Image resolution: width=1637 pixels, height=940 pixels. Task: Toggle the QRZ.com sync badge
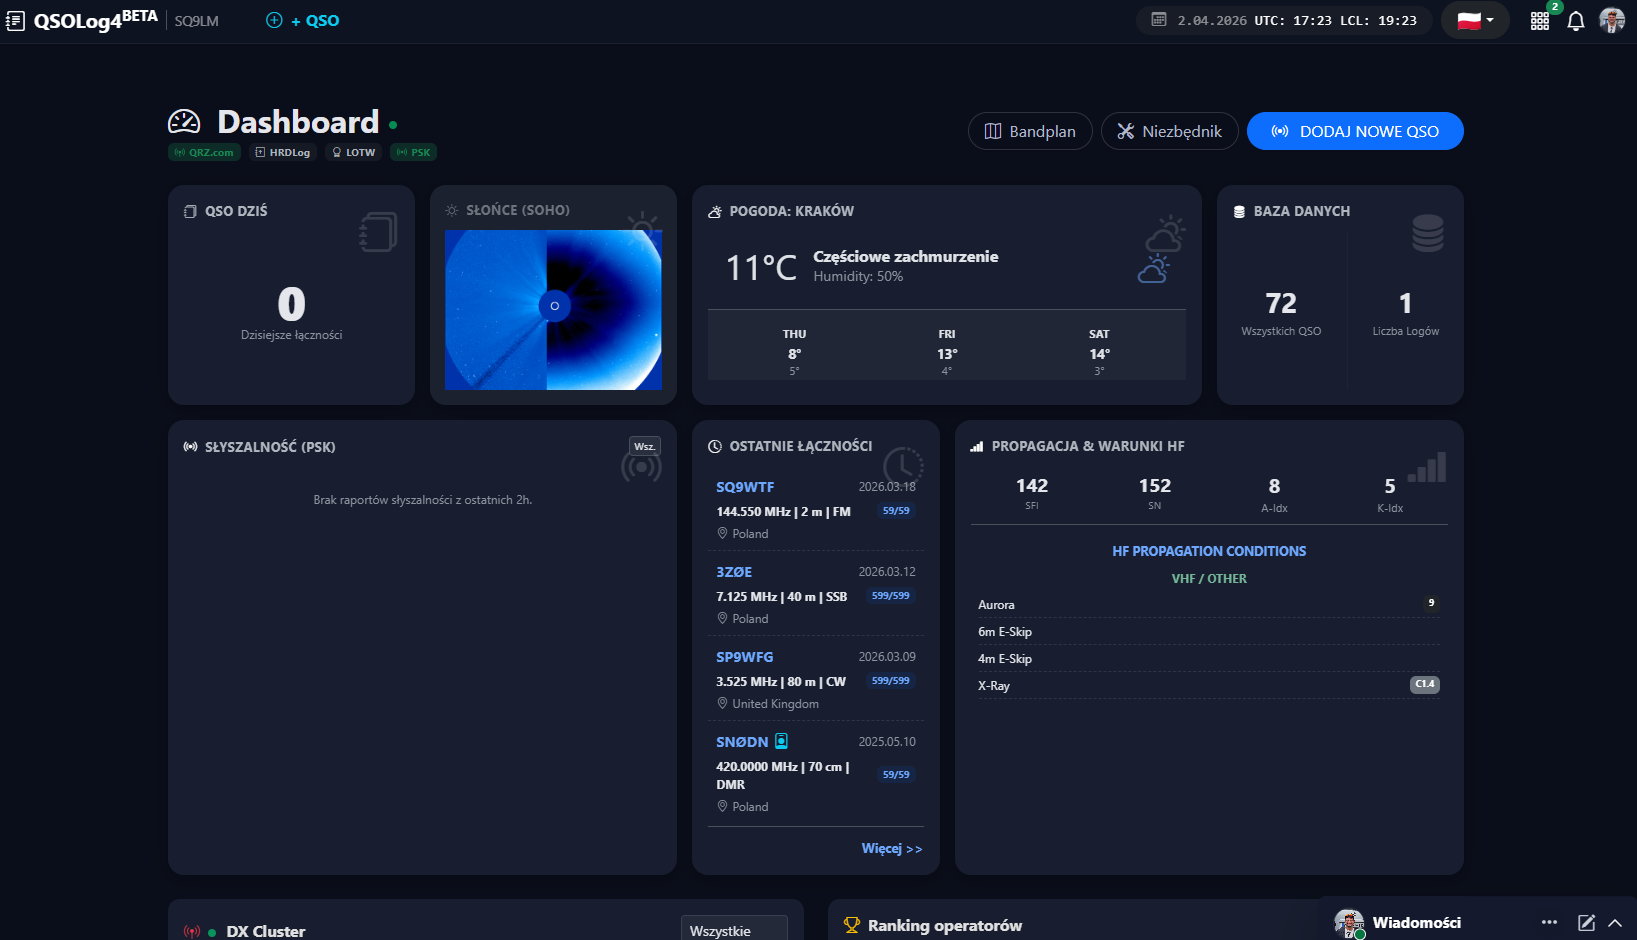(205, 153)
